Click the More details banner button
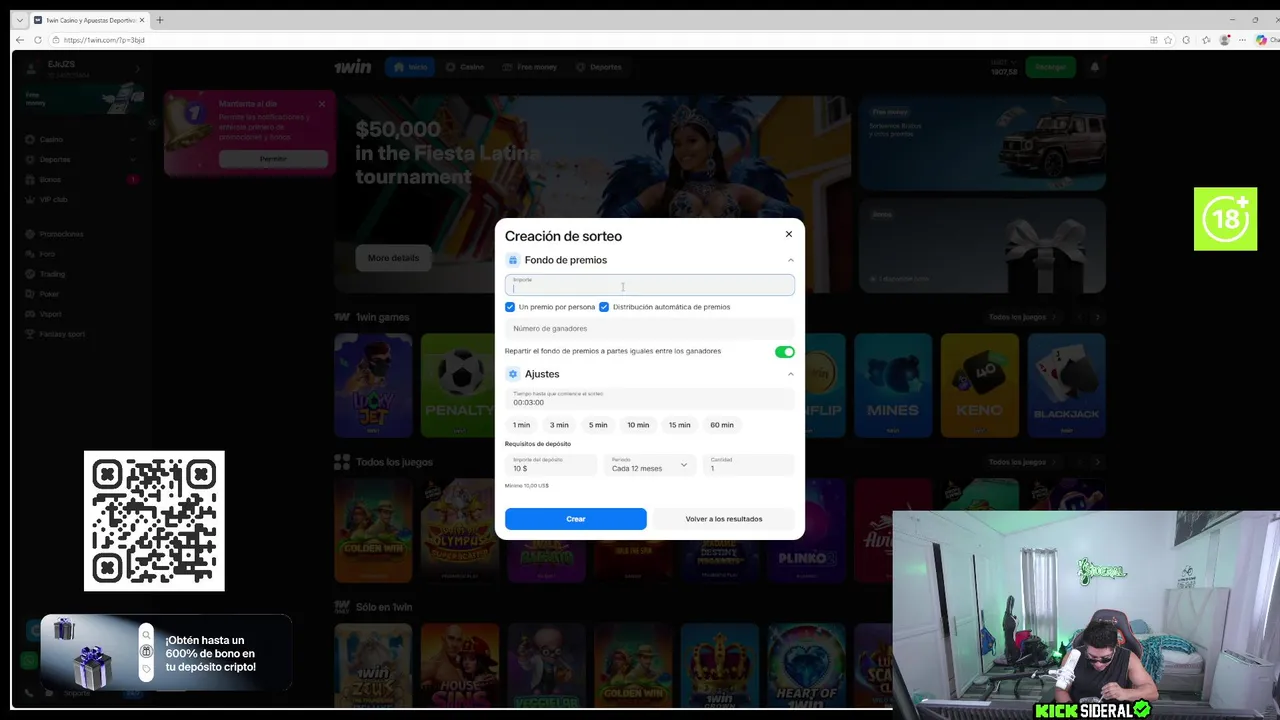1280x720 pixels. click(393, 258)
